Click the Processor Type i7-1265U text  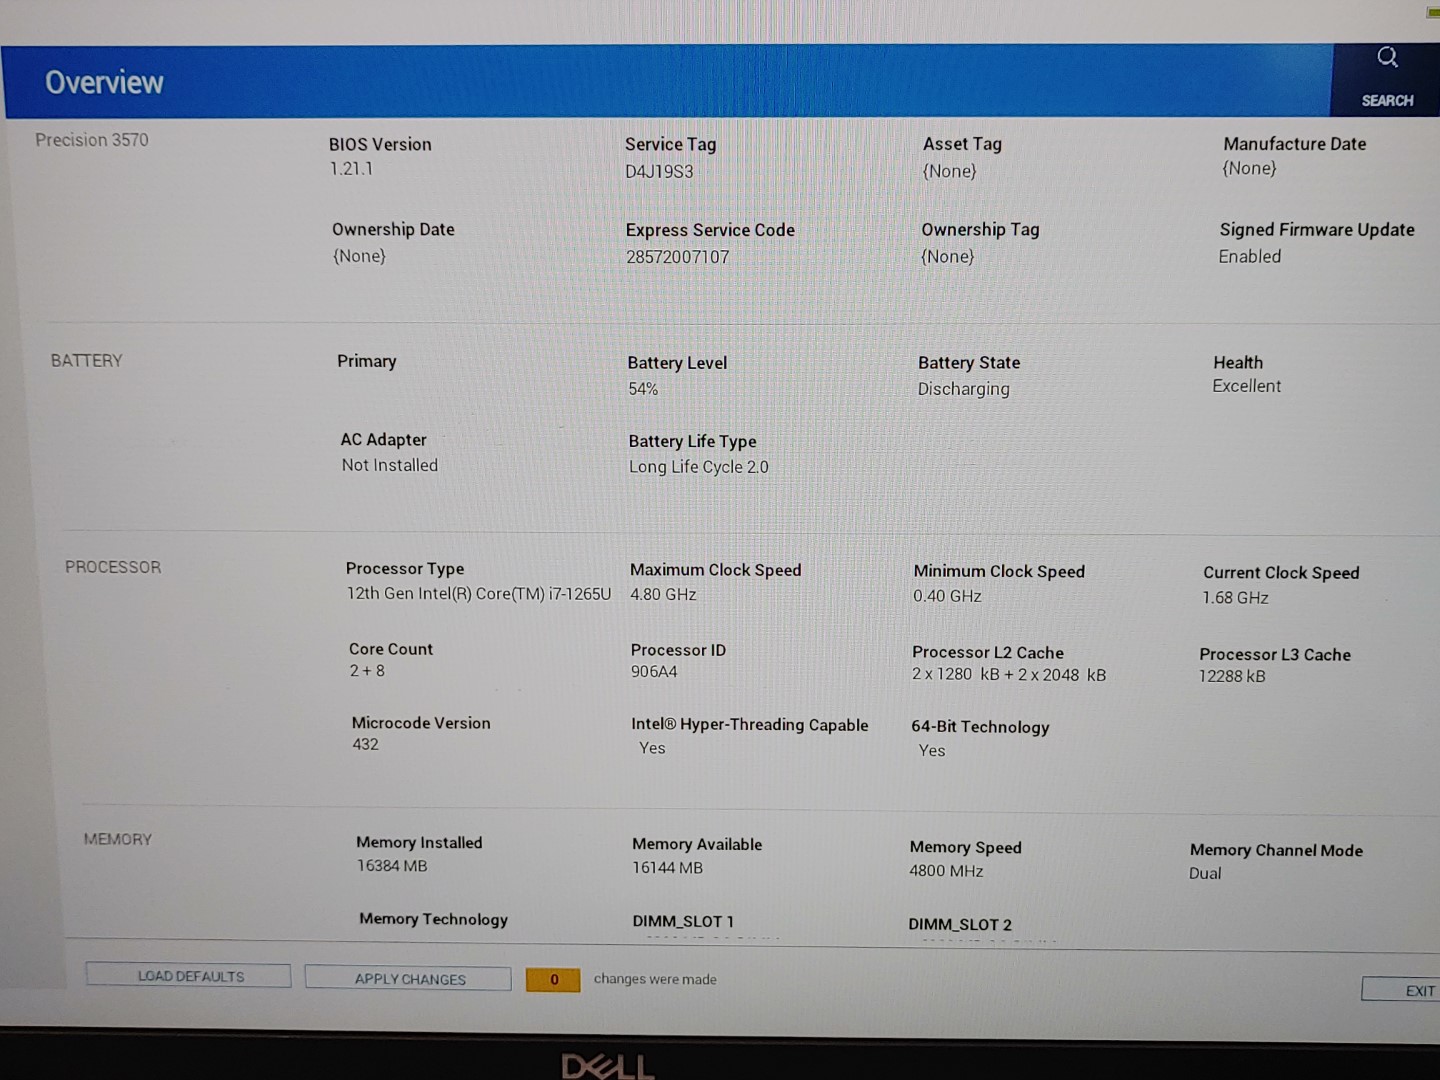click(x=478, y=593)
